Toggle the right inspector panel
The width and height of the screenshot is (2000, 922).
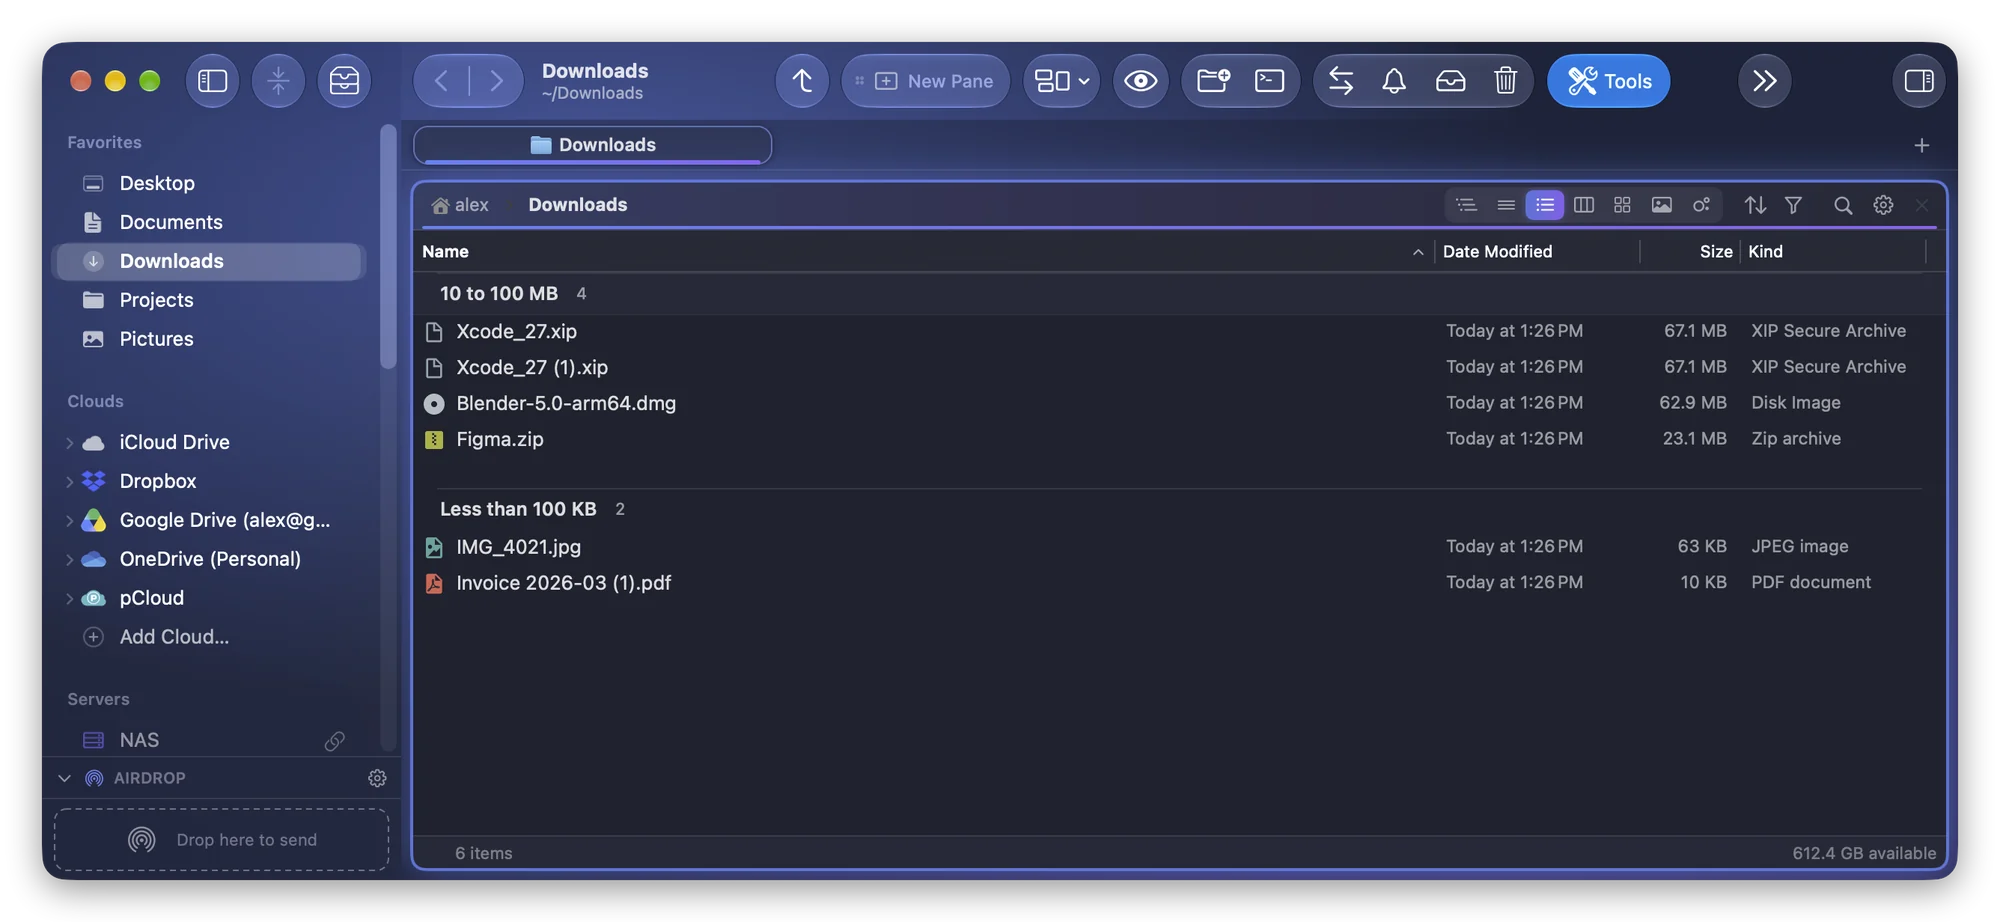click(1919, 81)
